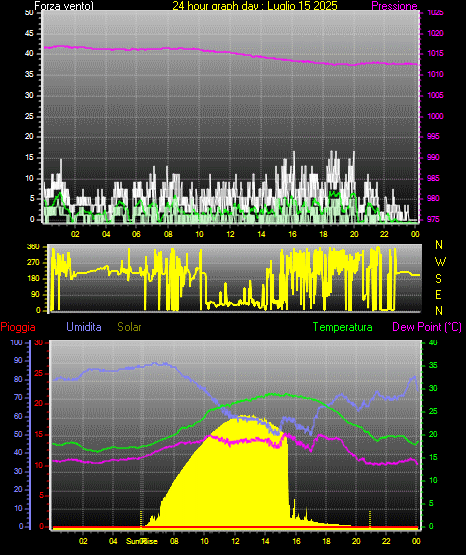
Task: Select the '985' pressure axis value
Action: click(433, 178)
